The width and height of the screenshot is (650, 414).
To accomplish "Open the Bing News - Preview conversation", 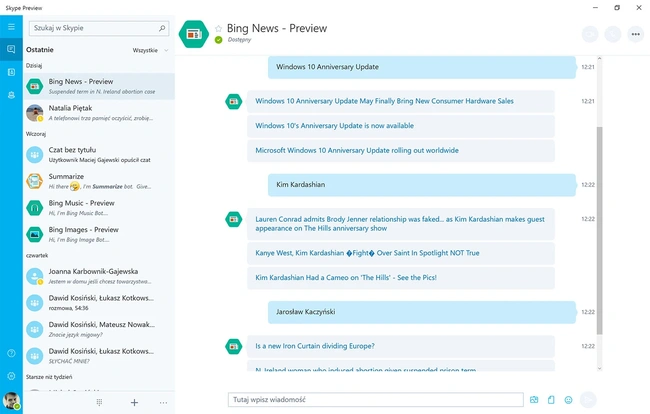I will click(99, 86).
